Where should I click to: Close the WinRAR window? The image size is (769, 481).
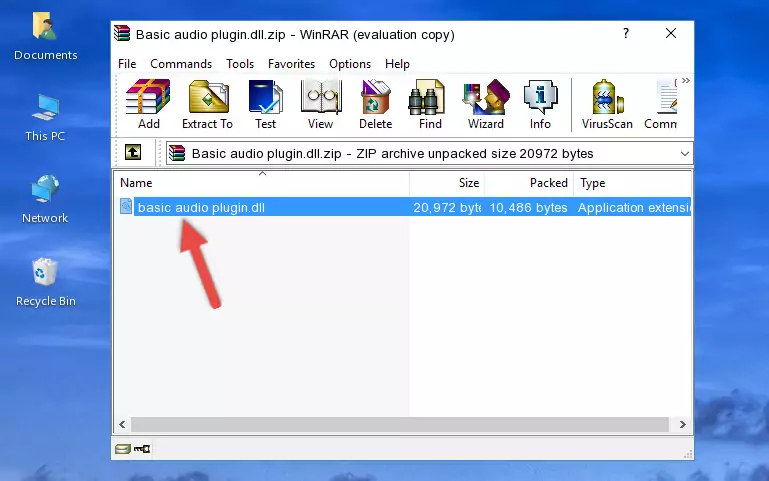pos(671,33)
